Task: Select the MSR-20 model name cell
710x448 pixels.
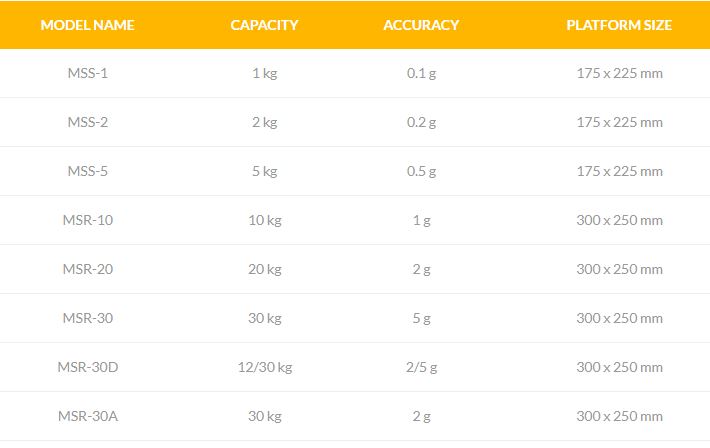Action: pos(87,269)
